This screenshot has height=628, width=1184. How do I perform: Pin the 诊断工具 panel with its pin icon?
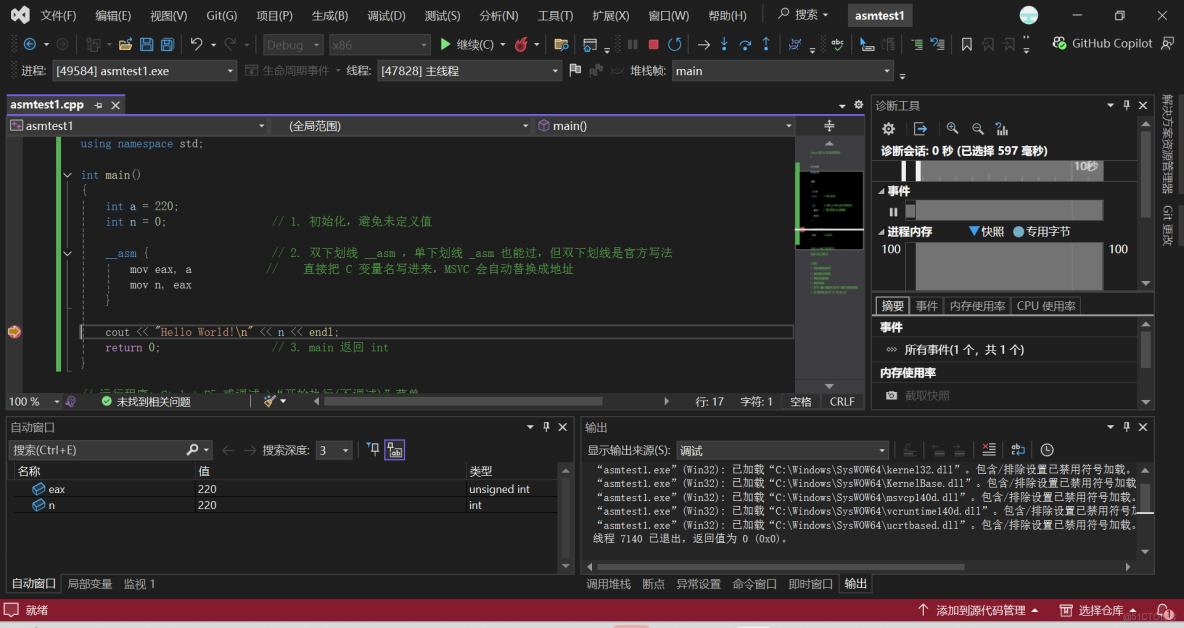click(x=1127, y=105)
